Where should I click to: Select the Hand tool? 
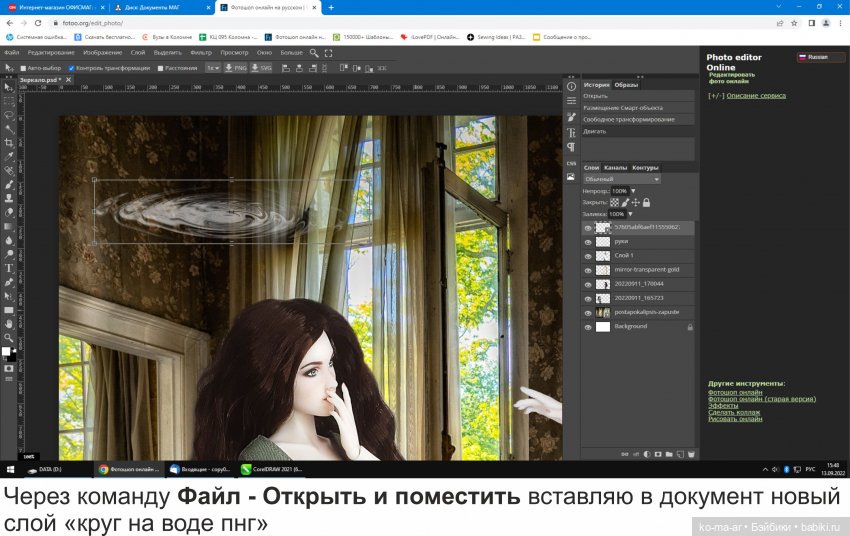tap(9, 324)
